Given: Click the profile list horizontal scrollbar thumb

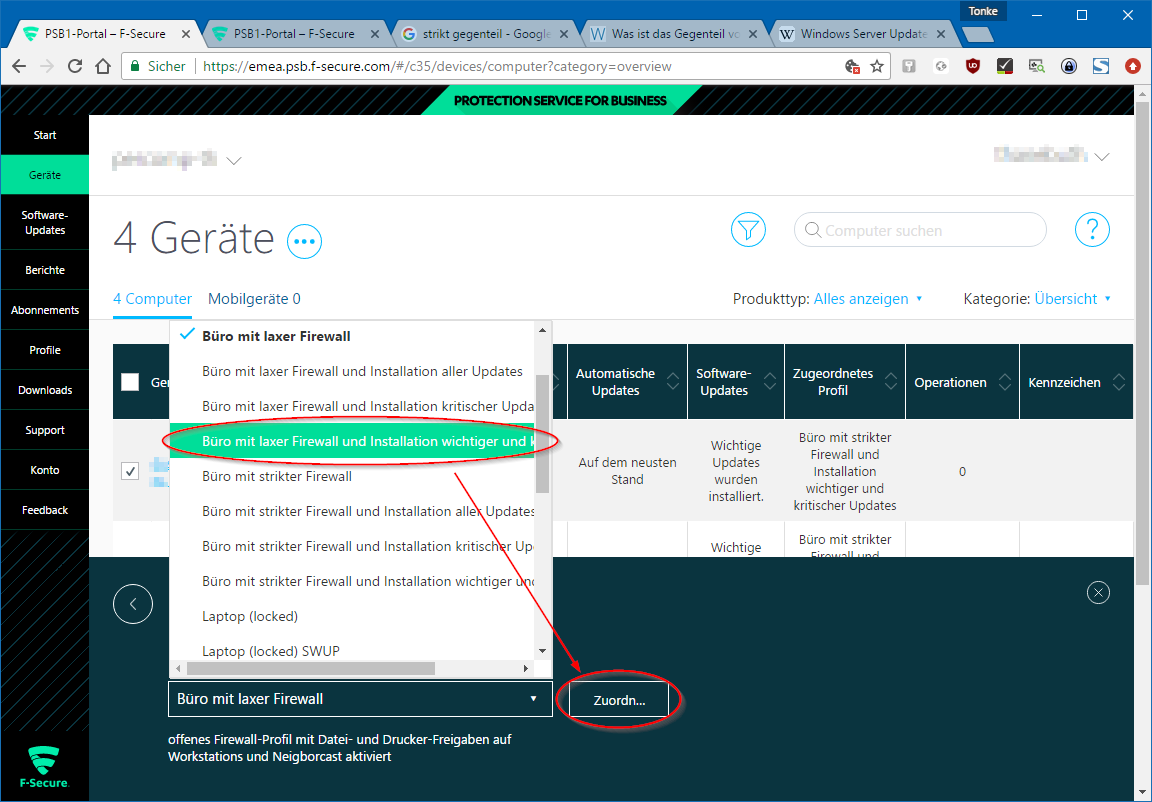Looking at the screenshot, I should tap(311, 668).
